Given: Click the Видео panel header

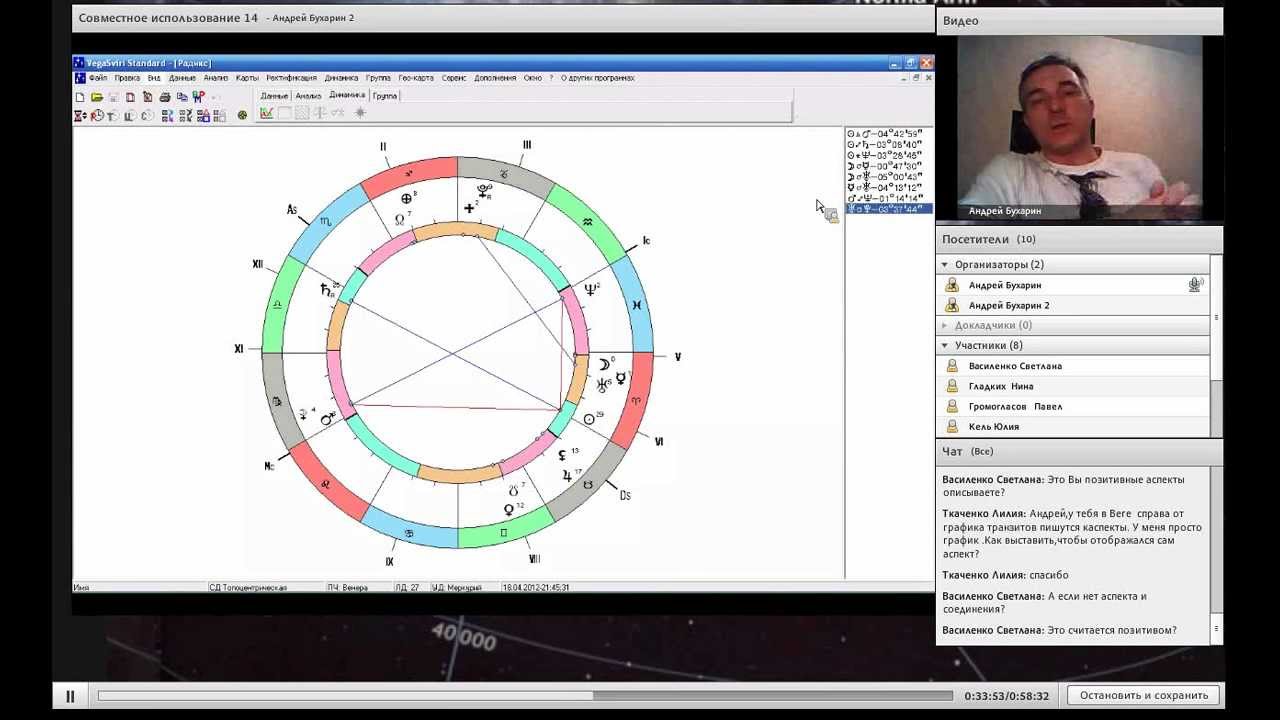Looking at the screenshot, I should (x=1079, y=21).
